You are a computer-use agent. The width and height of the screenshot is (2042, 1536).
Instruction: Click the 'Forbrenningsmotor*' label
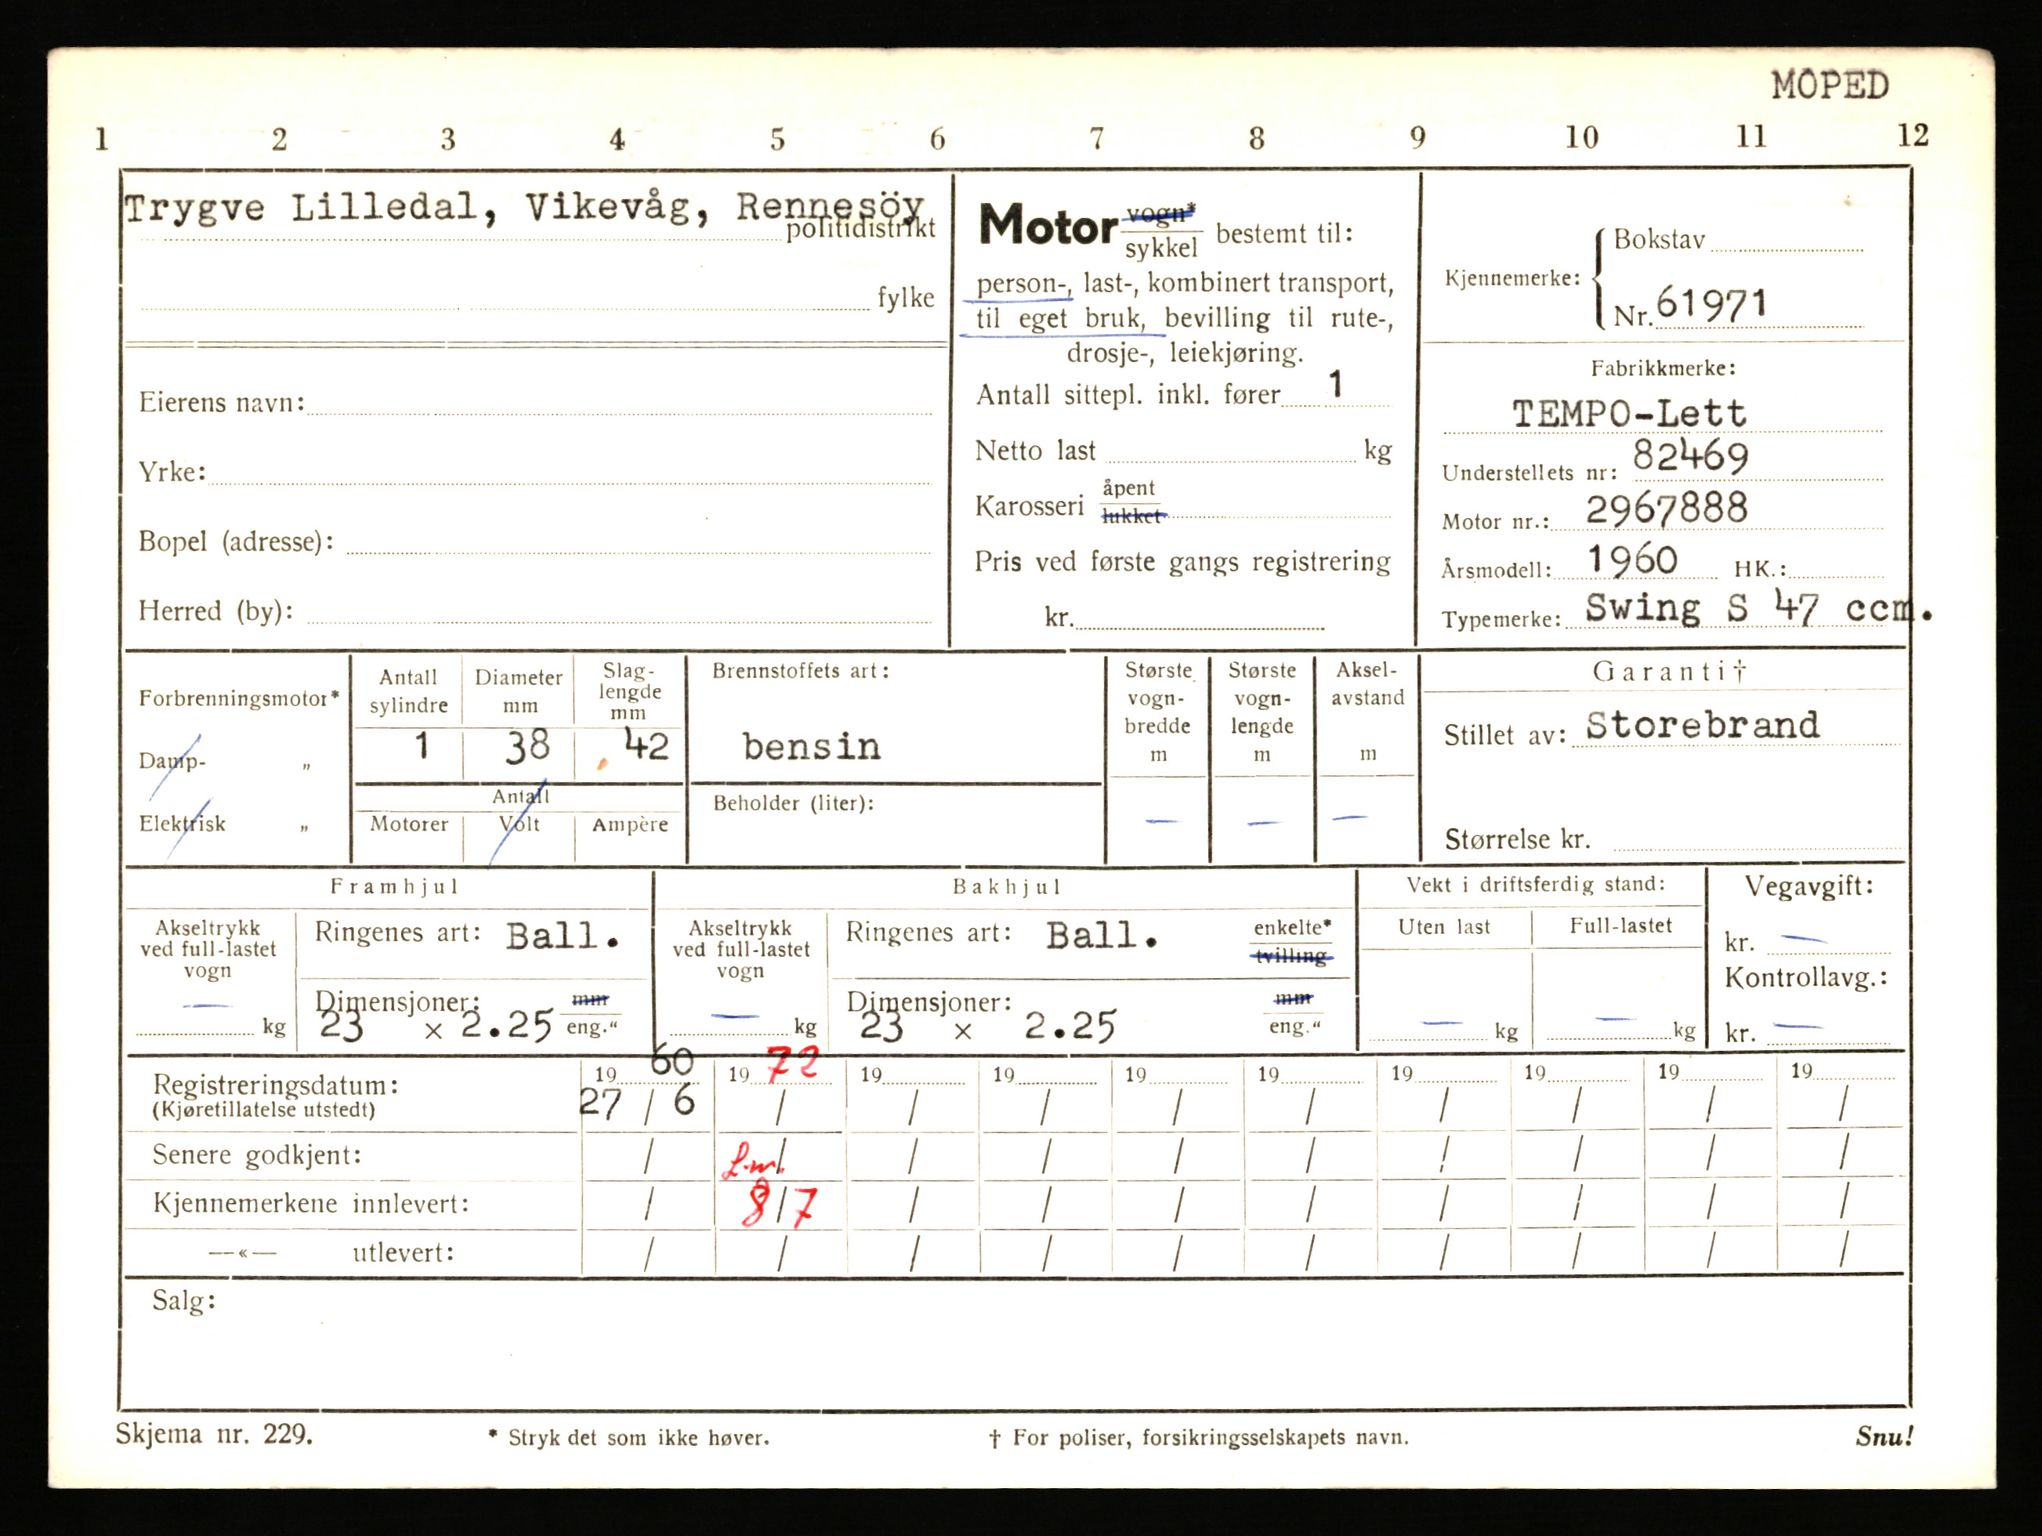coord(239,699)
